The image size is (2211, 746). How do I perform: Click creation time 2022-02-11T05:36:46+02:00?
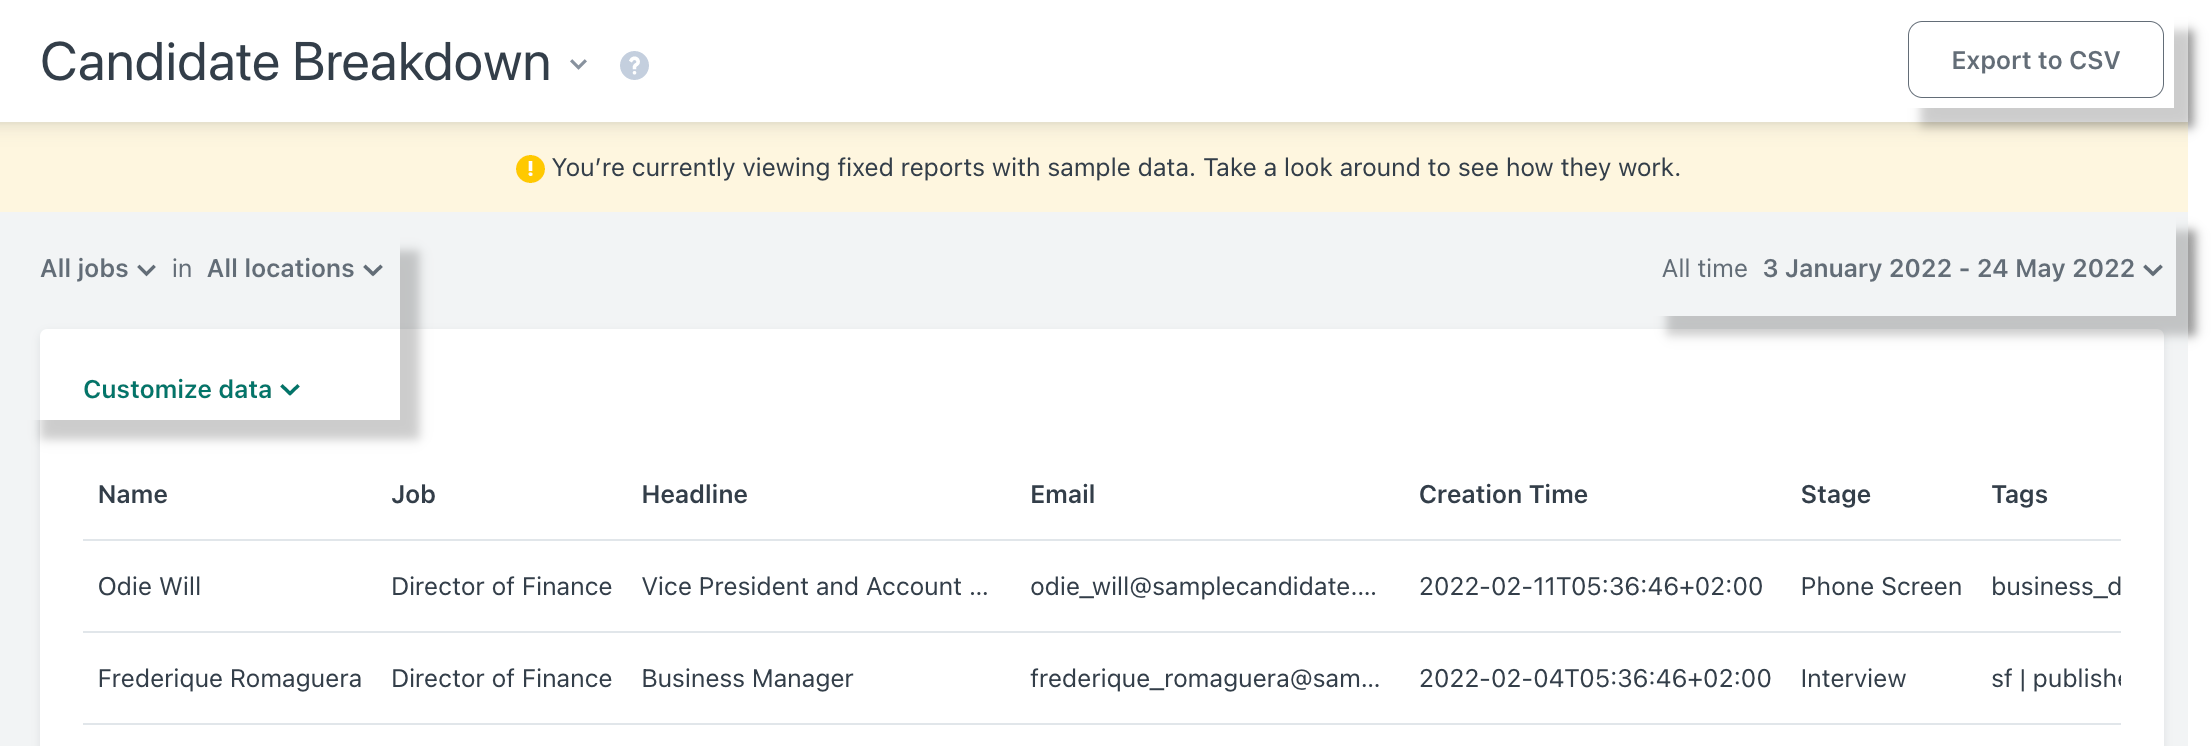tap(1591, 586)
